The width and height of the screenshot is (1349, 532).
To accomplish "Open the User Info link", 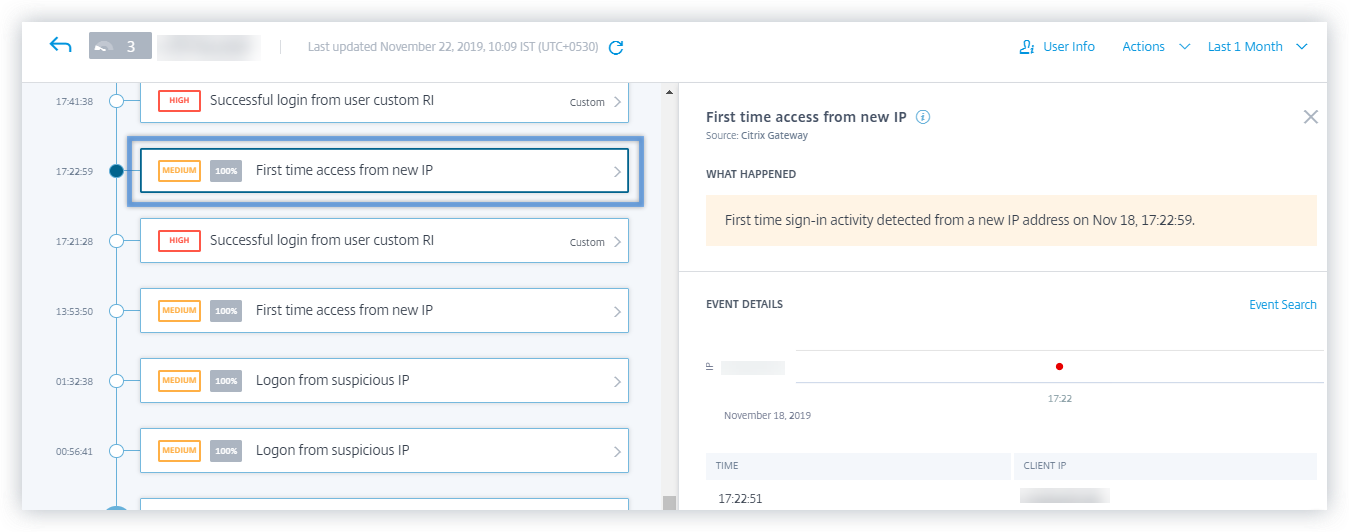I will pos(1068,47).
